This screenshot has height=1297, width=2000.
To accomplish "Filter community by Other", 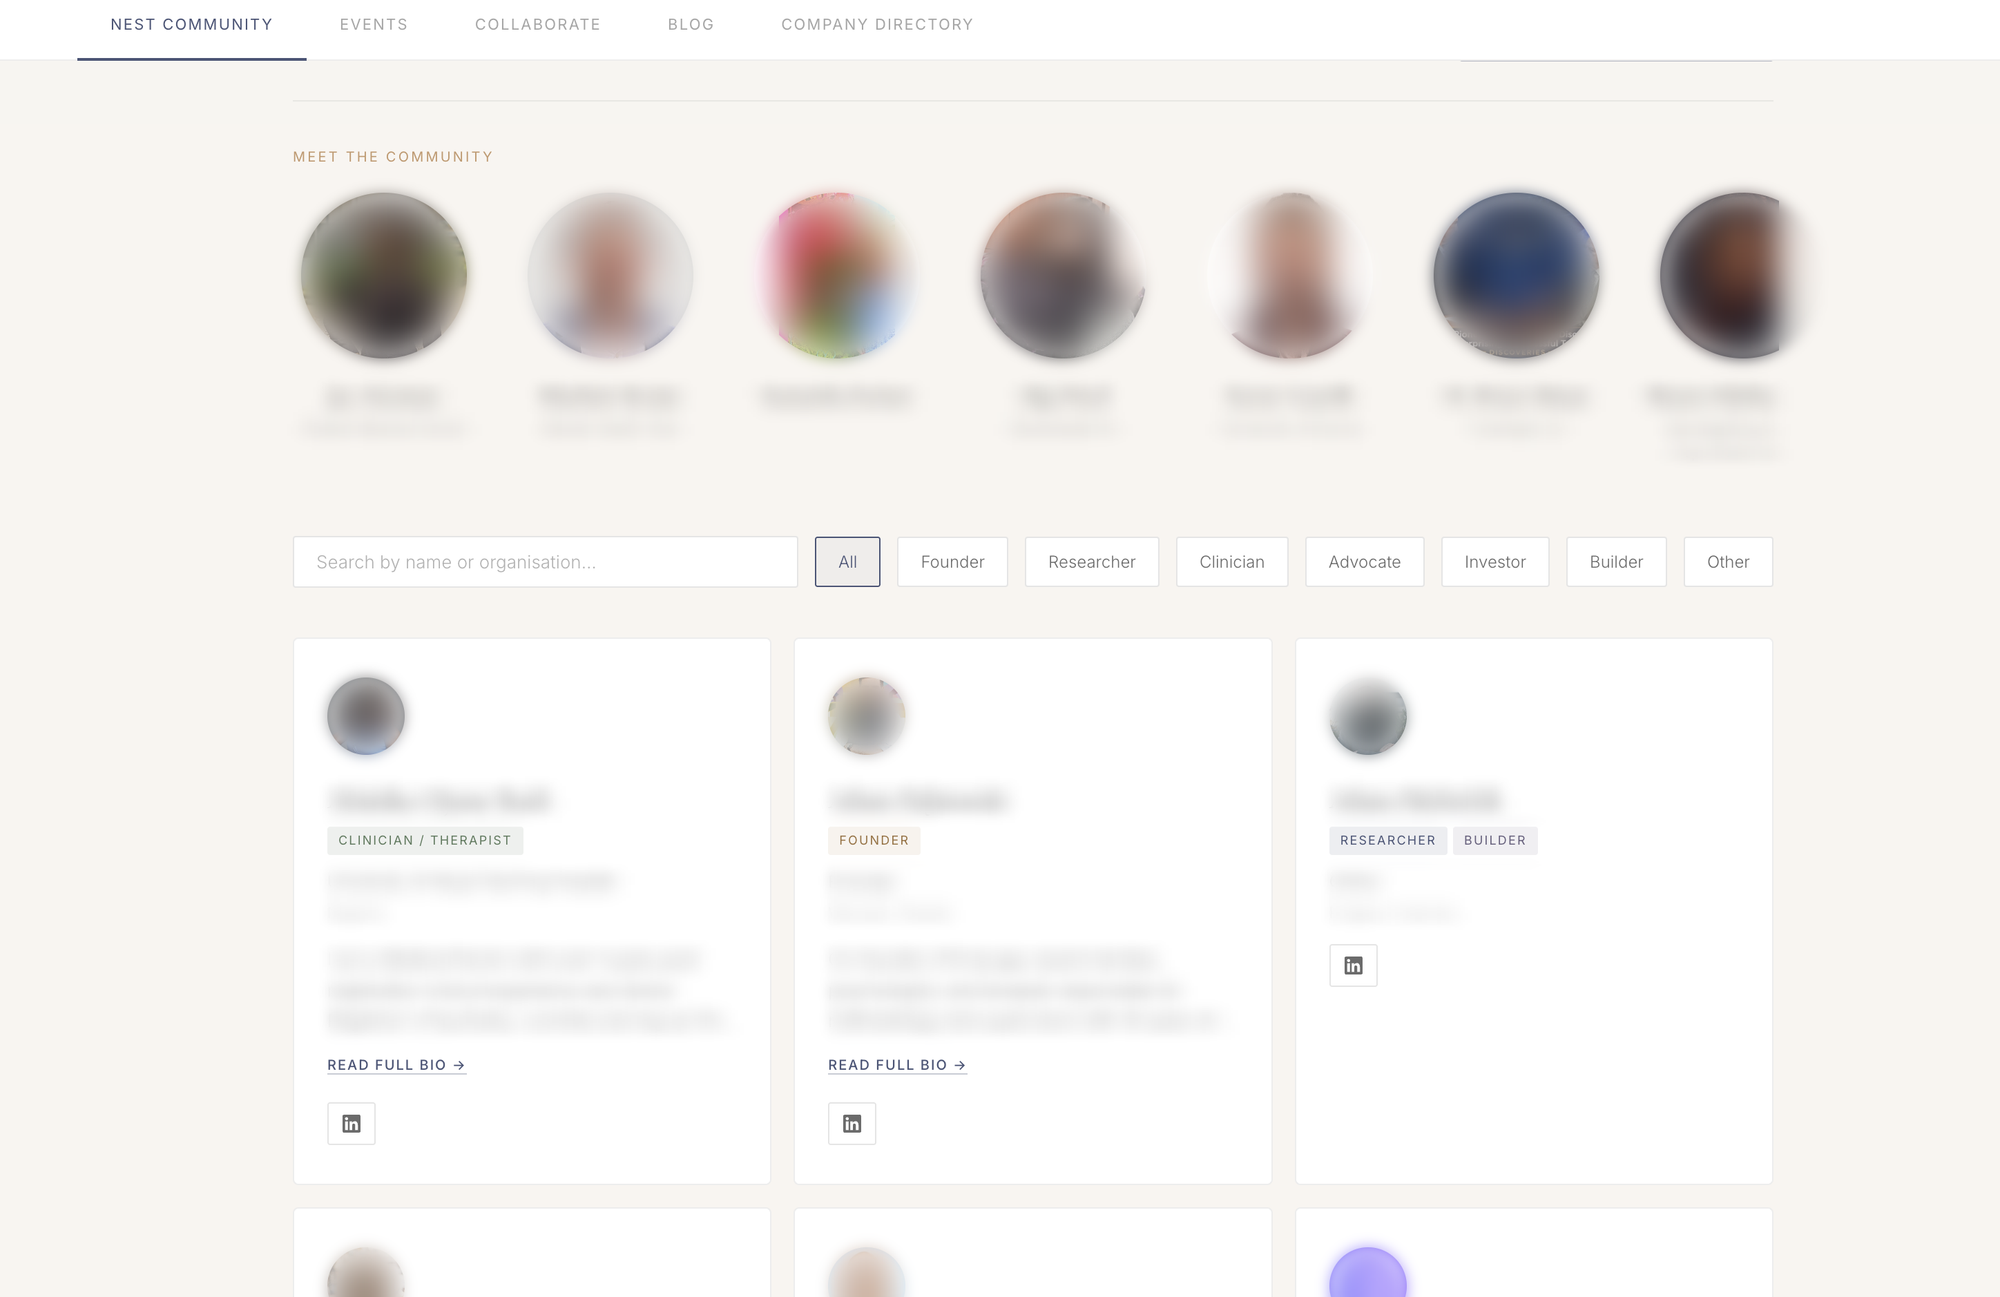I will pyautogui.click(x=1728, y=562).
